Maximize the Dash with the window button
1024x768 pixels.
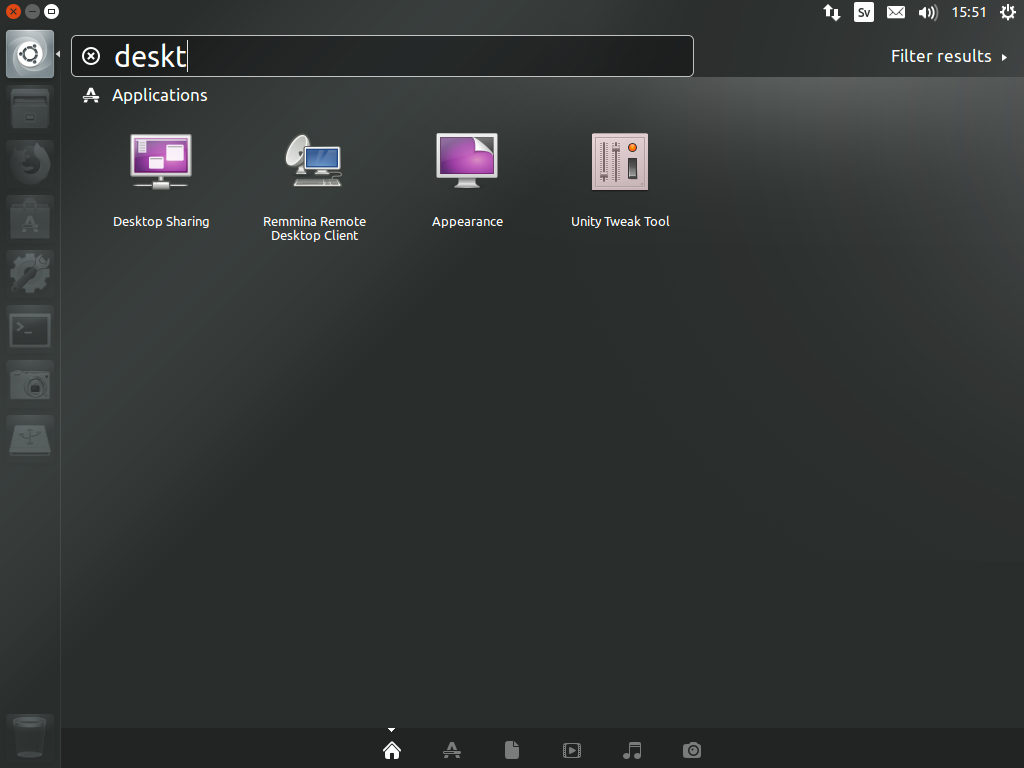click(51, 12)
